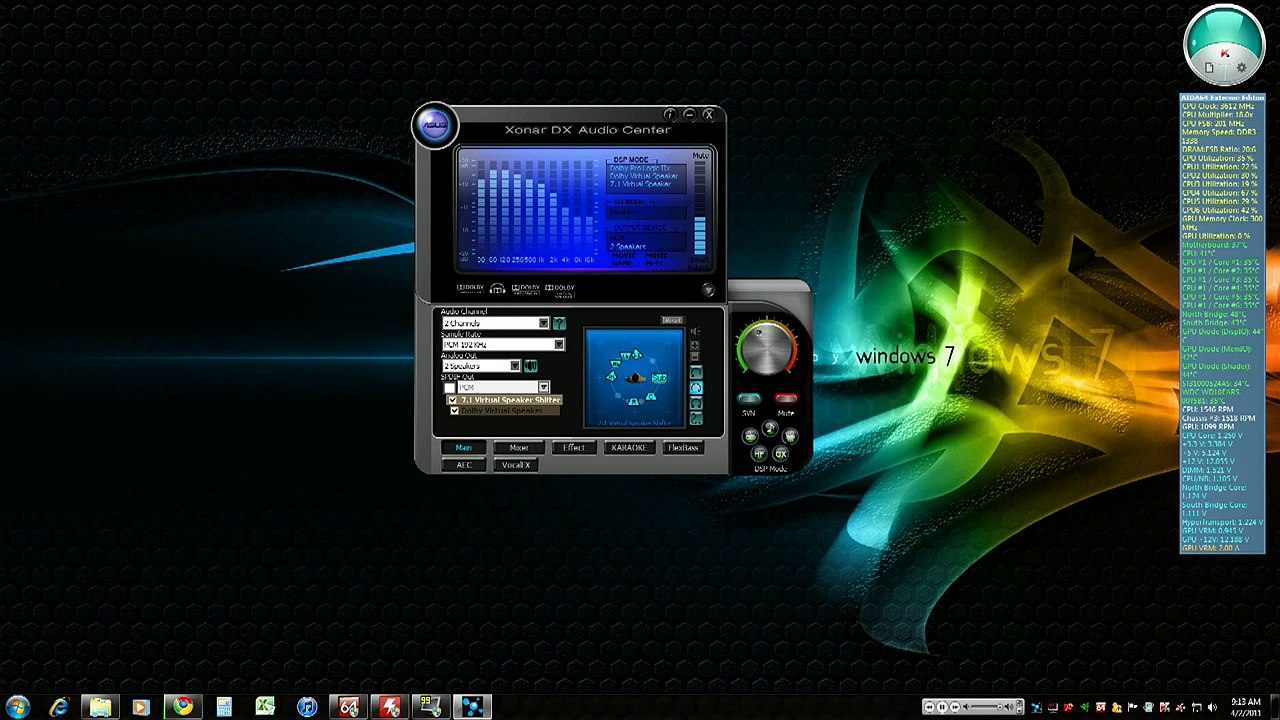Select the first rotation mode icon
Viewport: 1280px width, 720px height.
696,373
